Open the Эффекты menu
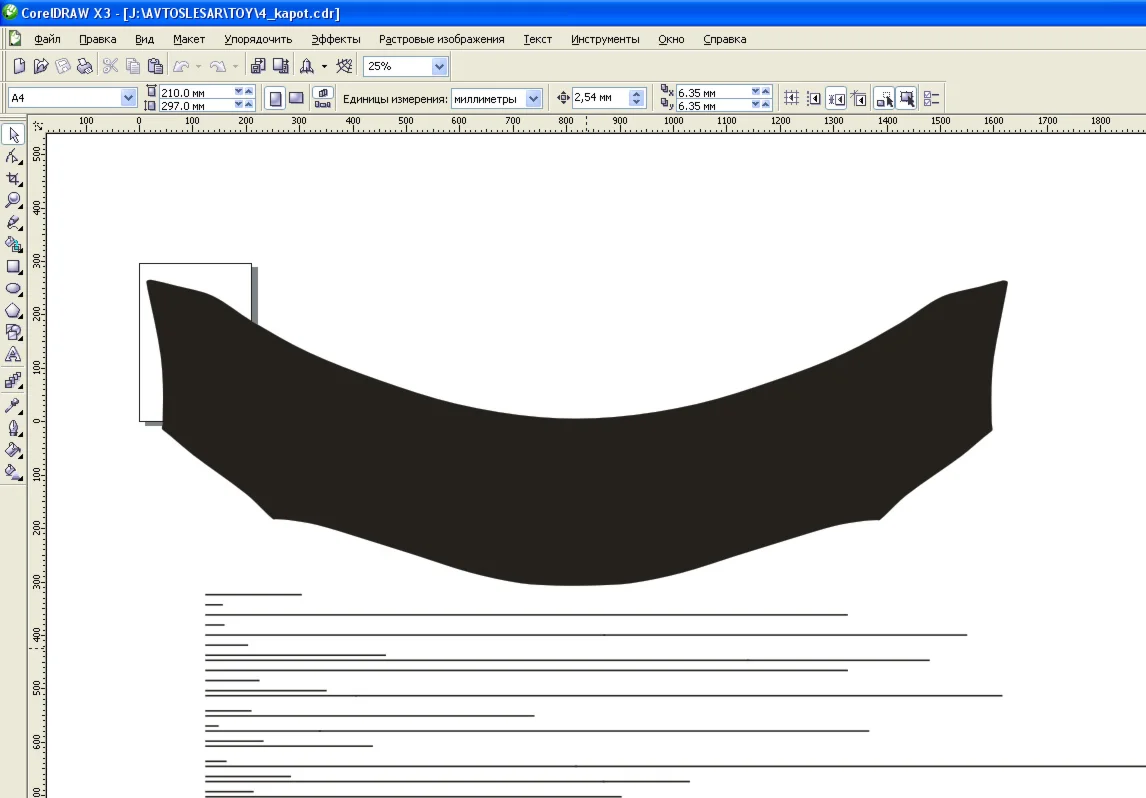 [335, 39]
